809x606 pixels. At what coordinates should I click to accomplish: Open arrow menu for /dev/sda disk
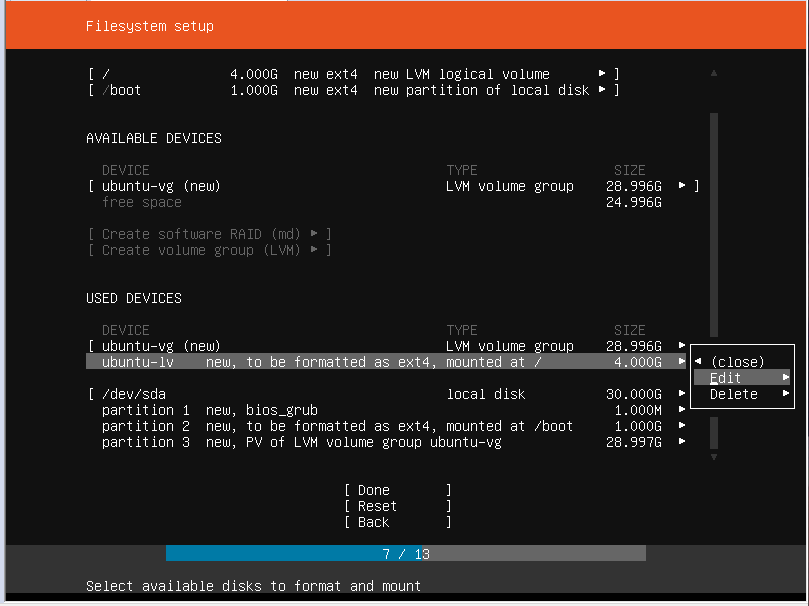682,394
